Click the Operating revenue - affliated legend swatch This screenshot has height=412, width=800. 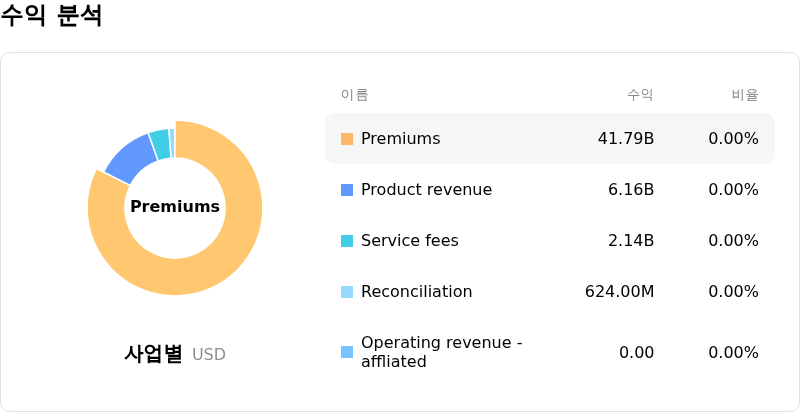pyautogui.click(x=347, y=352)
